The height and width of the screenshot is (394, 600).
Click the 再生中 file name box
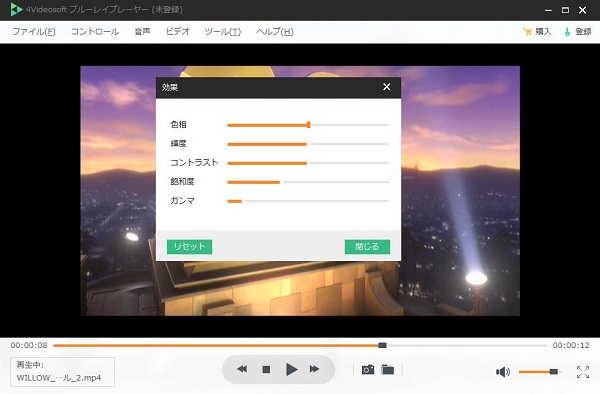click(x=62, y=372)
